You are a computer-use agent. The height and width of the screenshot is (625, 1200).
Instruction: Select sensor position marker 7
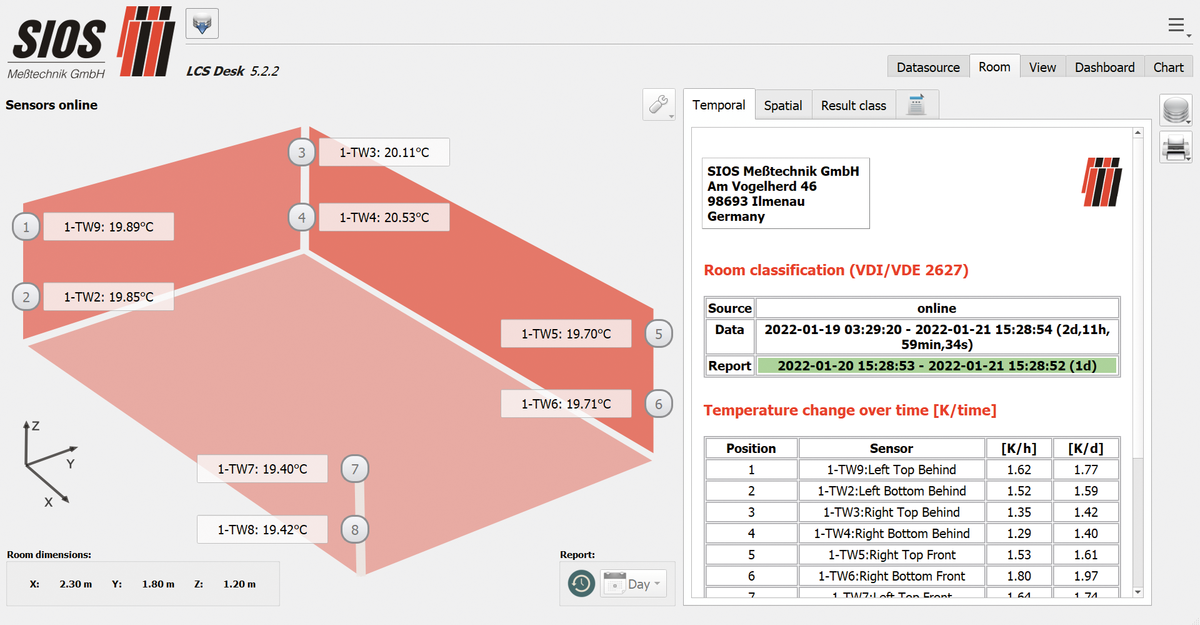pos(355,468)
